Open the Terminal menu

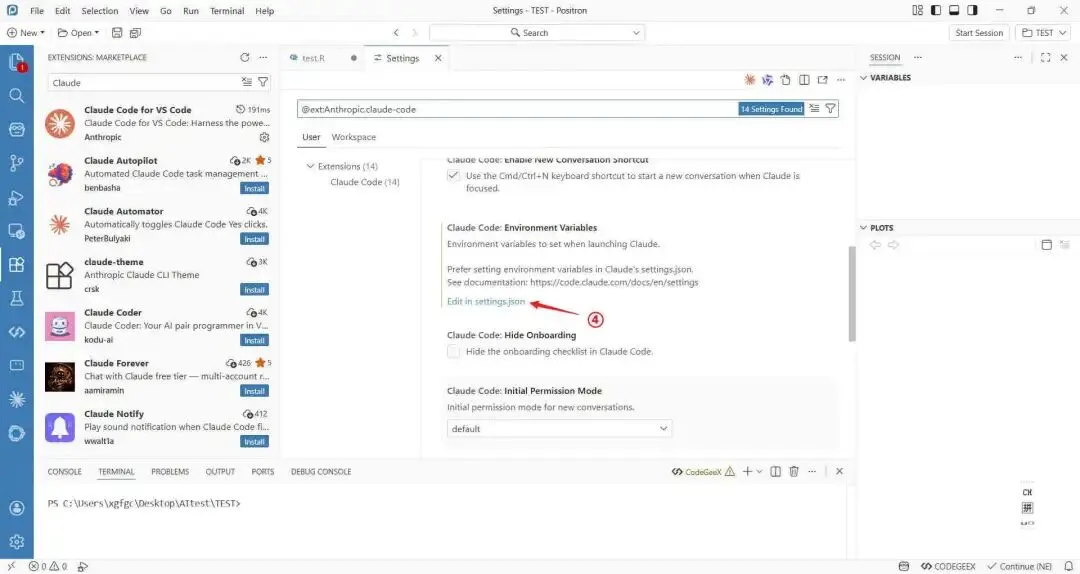tap(227, 10)
